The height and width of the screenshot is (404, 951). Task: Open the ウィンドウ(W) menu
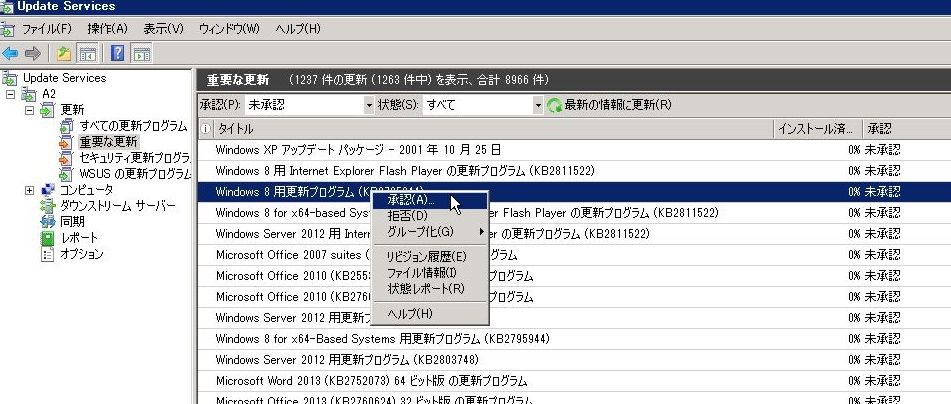pyautogui.click(x=229, y=29)
